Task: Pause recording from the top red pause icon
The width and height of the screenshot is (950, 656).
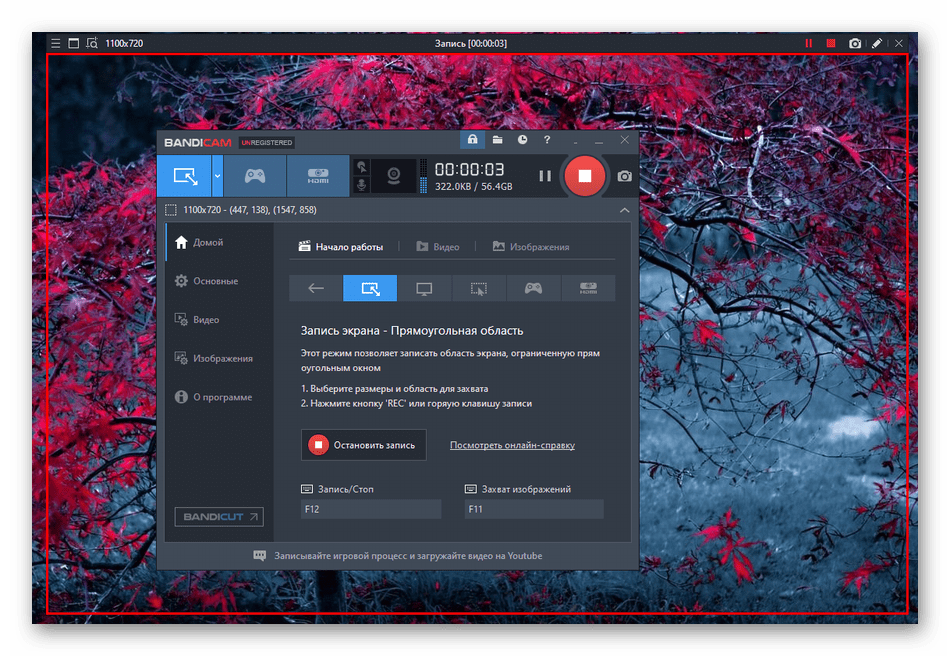Action: [808, 44]
